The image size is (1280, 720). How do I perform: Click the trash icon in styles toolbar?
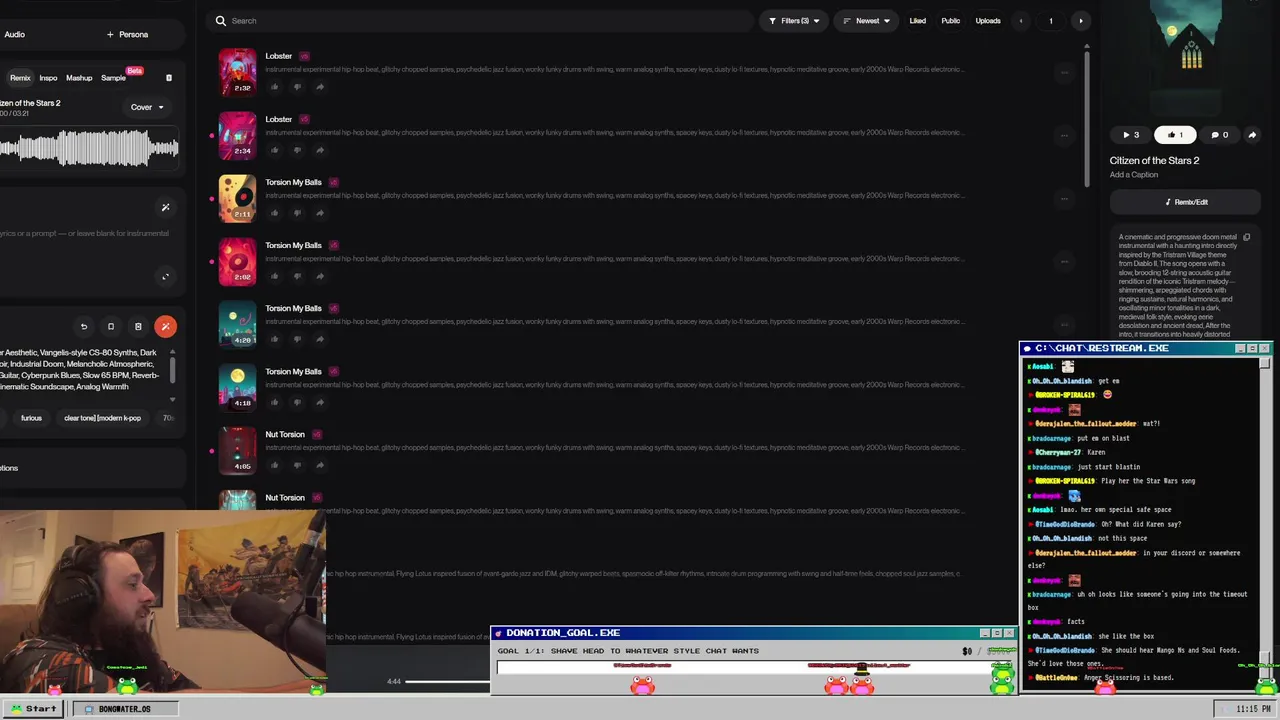click(138, 326)
